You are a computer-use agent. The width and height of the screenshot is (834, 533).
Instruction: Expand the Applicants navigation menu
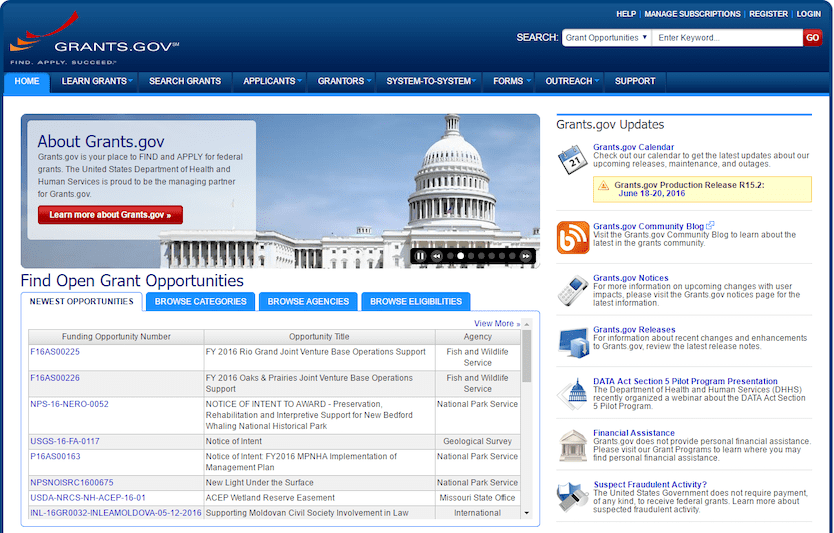coord(273,81)
